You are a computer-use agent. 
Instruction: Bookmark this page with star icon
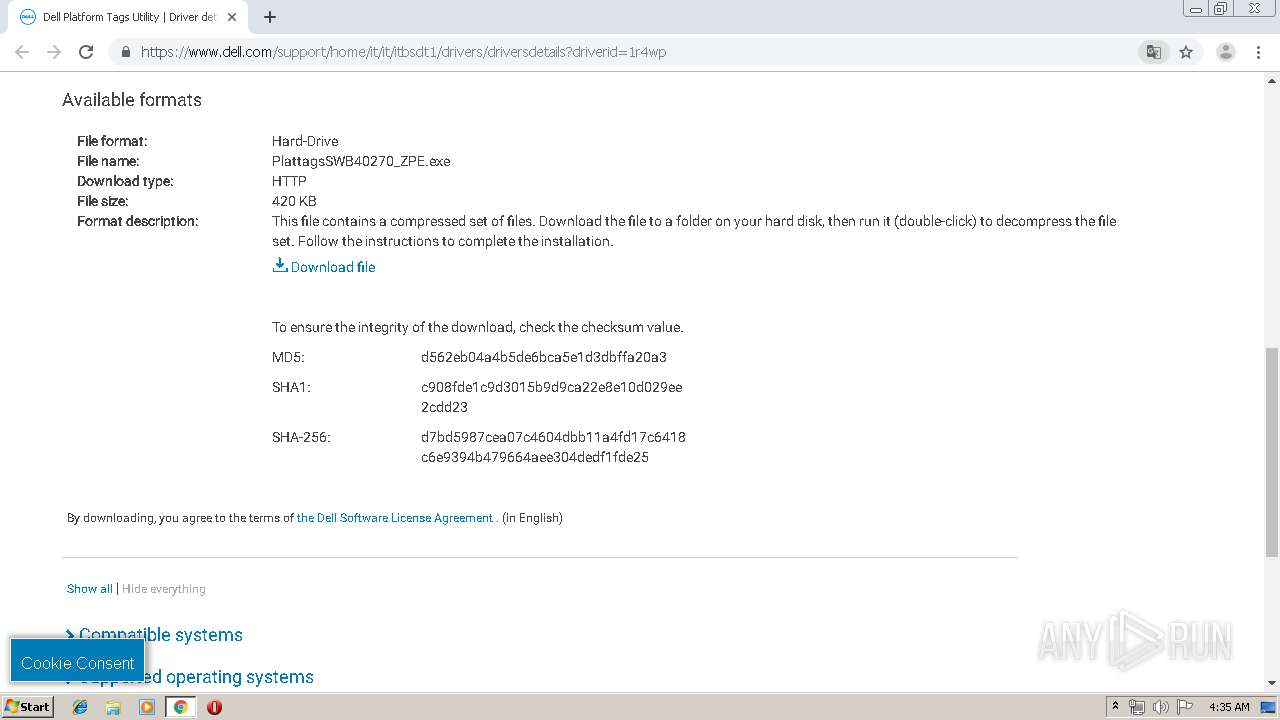pyautogui.click(x=1186, y=52)
